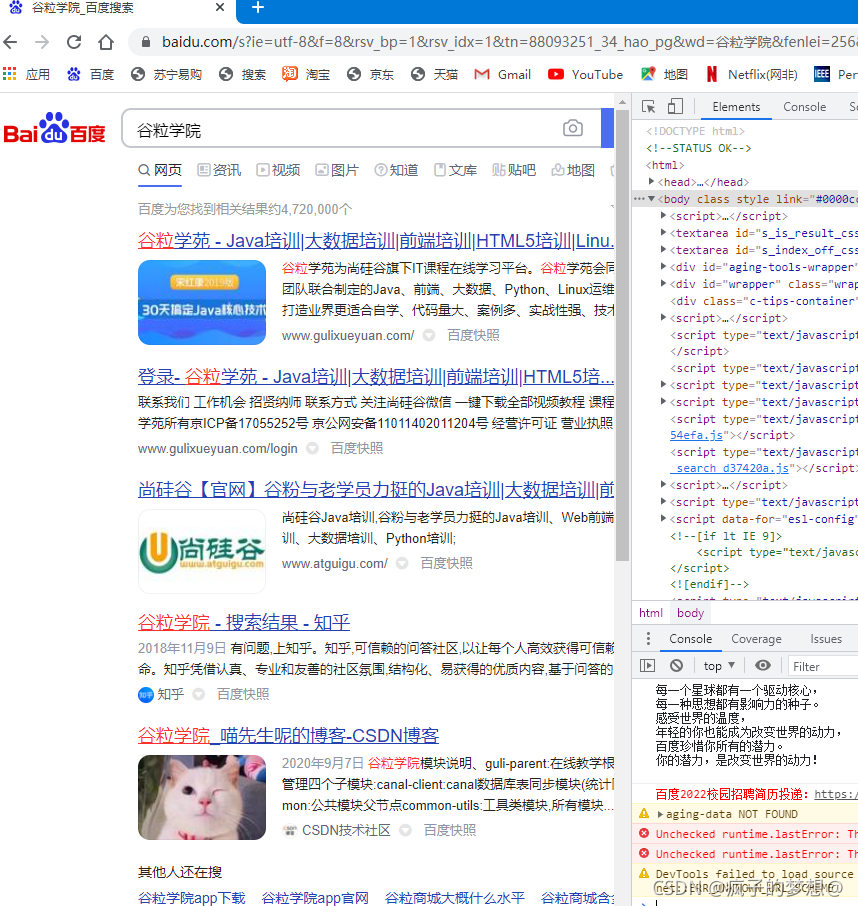The image size is (858, 906).
Task: Open the 百度 bookmark
Action: click(91, 75)
